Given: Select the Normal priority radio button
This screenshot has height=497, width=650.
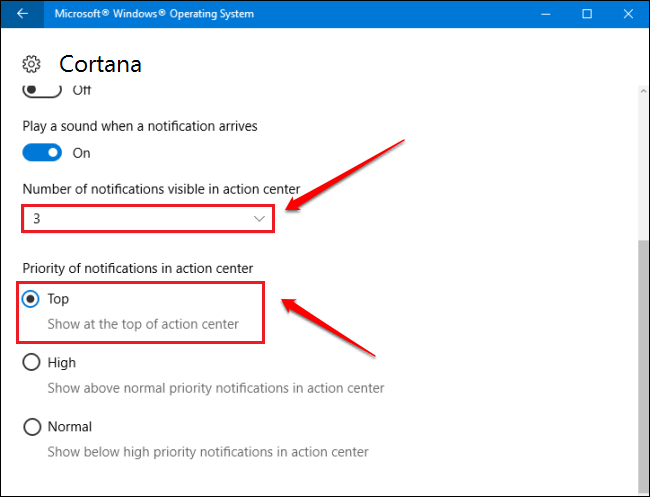Looking at the screenshot, I should (x=32, y=427).
